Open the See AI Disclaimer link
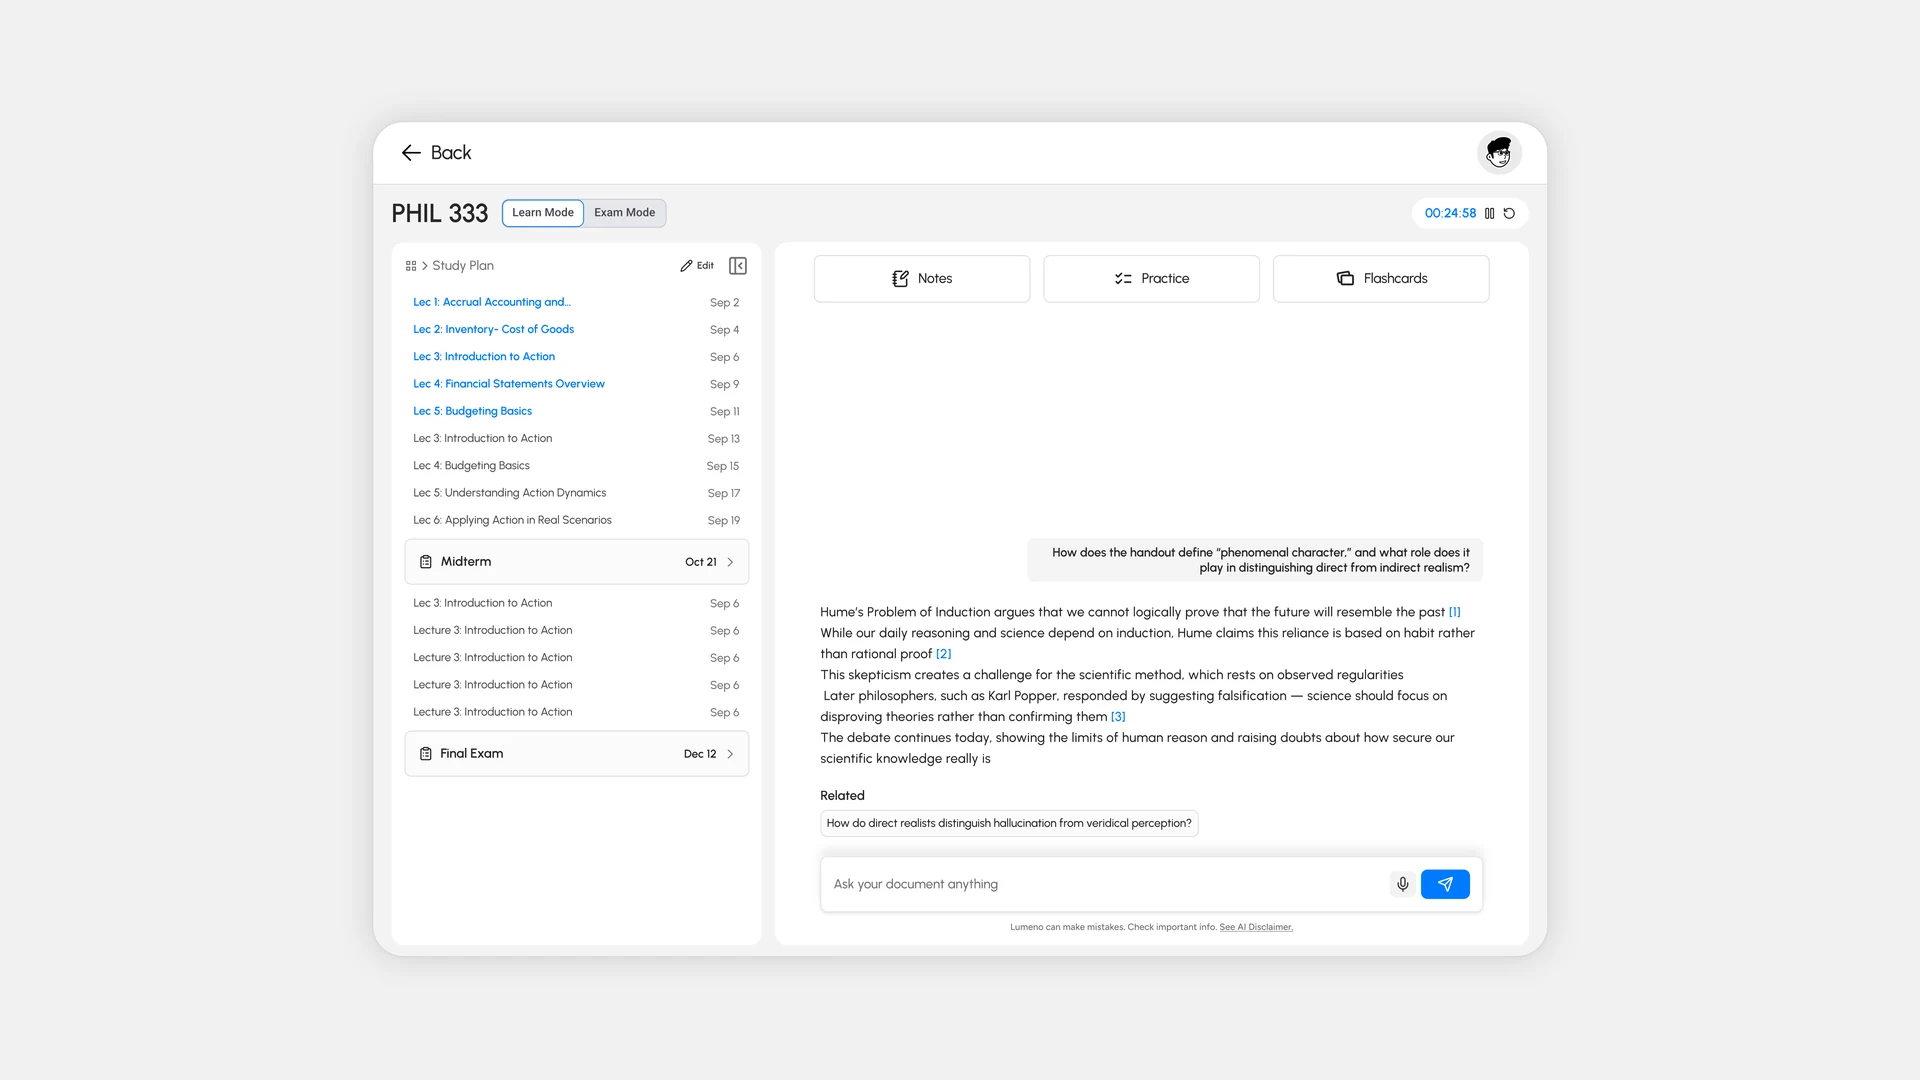This screenshot has width=1920, height=1080. 1256,927
